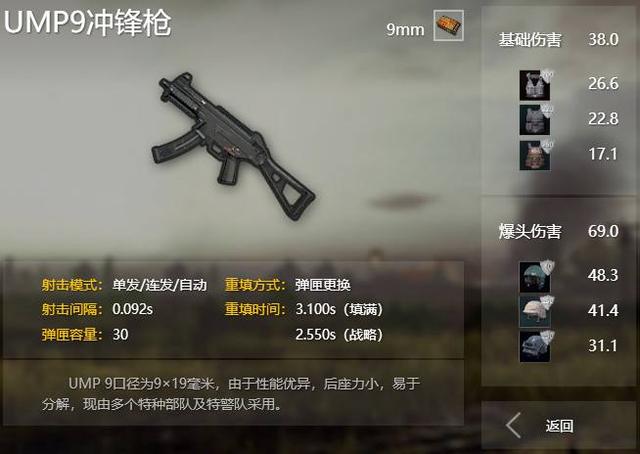Select the level 3 vest icon
Screen dimensions: 640x454
pos(535,156)
